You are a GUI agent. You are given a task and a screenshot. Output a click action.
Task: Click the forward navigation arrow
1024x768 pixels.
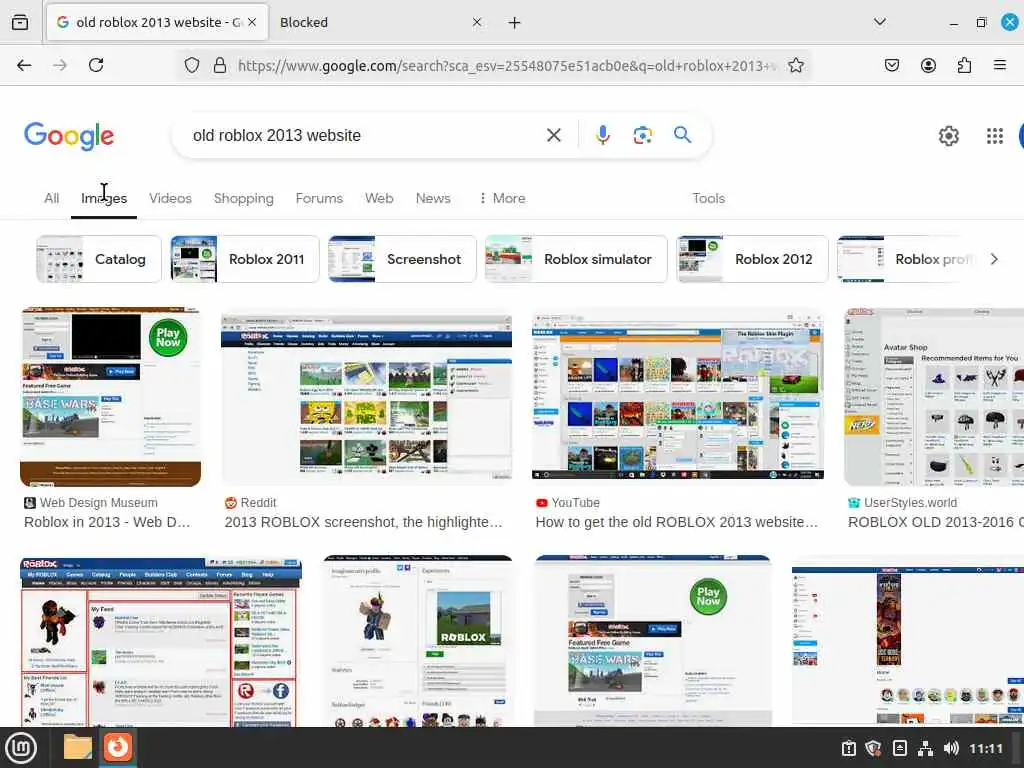tap(60, 65)
